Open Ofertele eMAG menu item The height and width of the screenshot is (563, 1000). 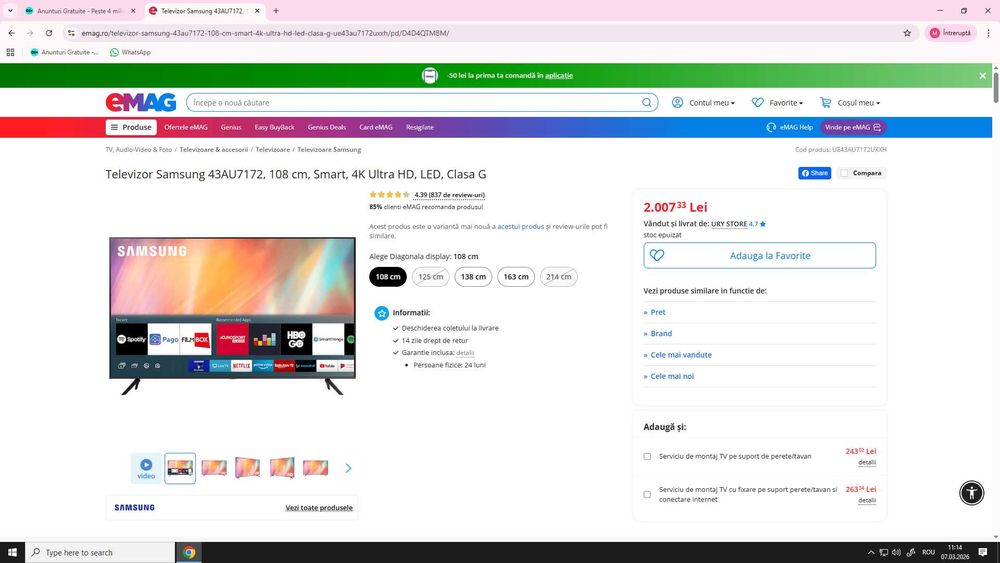[186, 128]
